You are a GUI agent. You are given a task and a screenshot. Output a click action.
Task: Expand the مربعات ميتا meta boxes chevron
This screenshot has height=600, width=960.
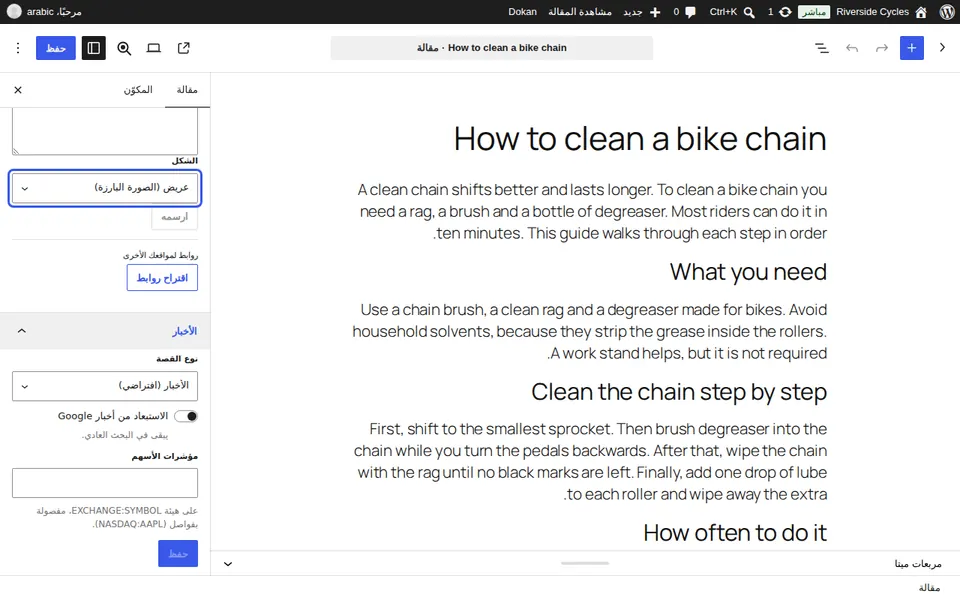click(228, 564)
